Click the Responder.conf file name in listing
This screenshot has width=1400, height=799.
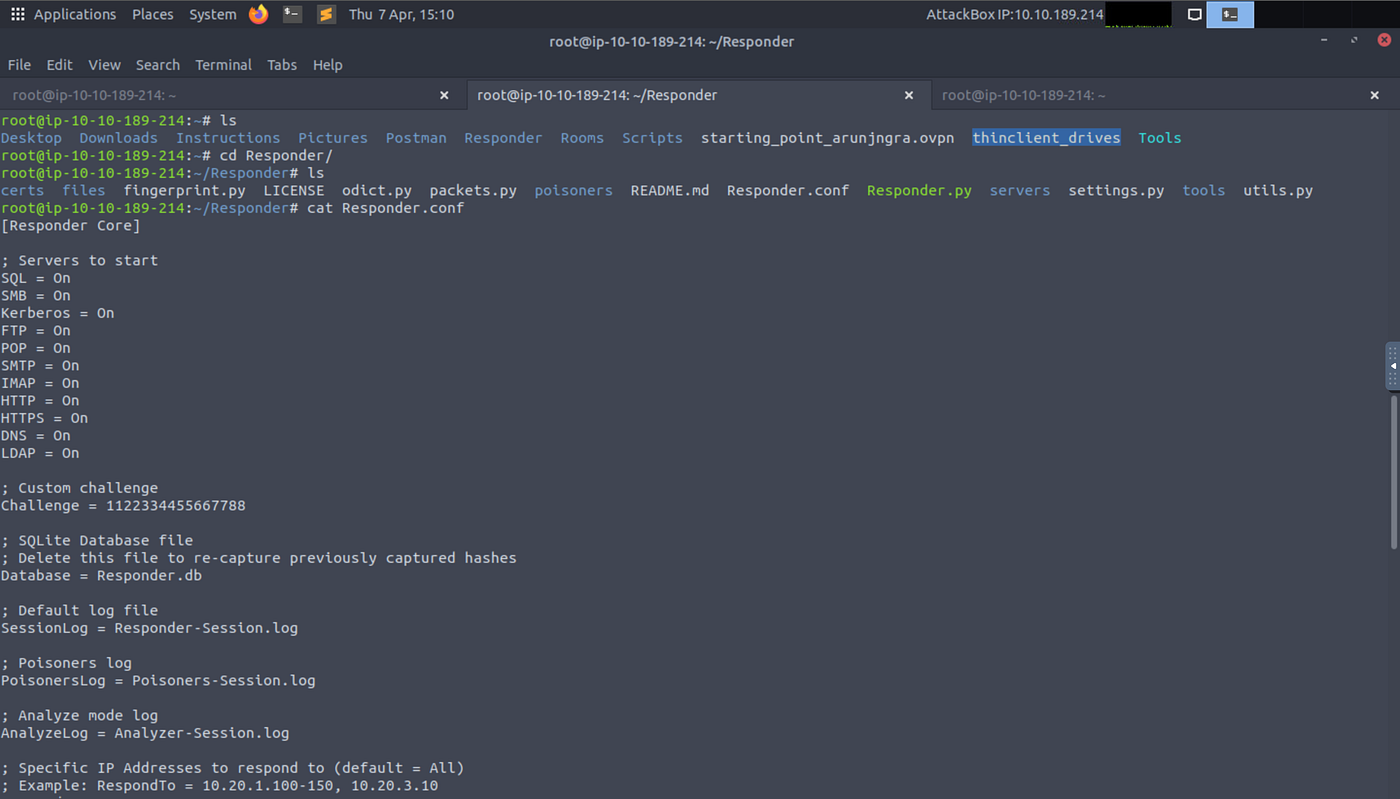788,190
